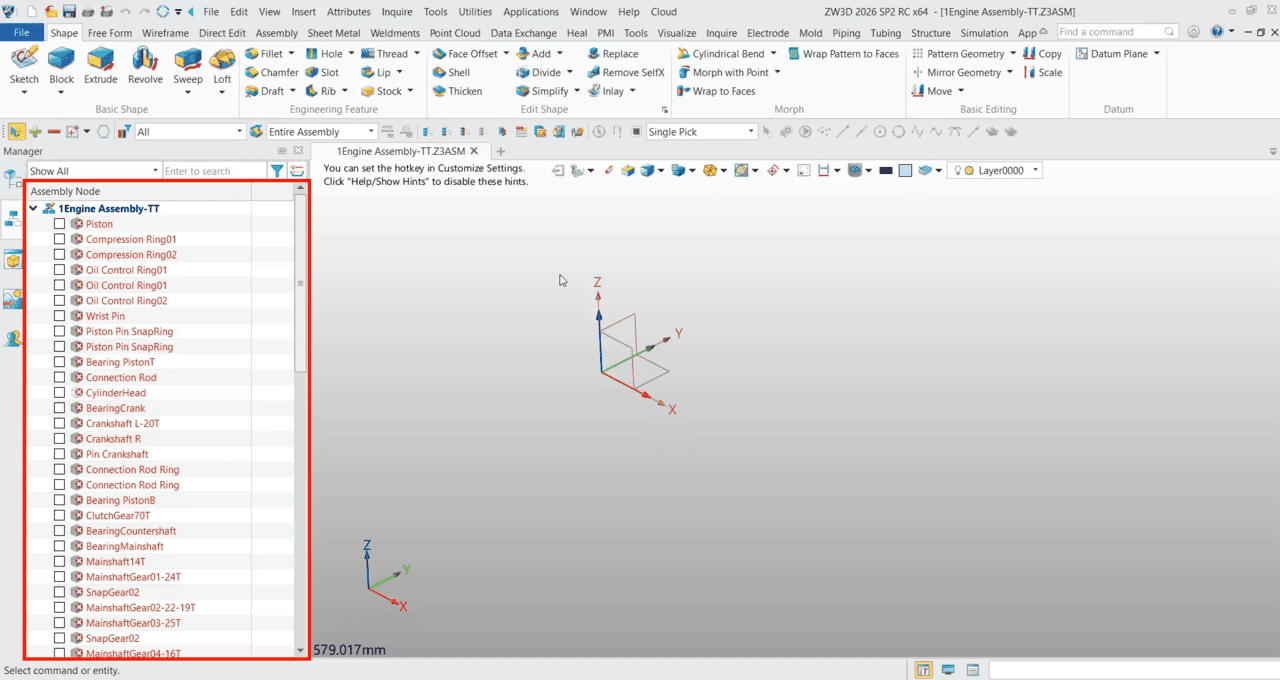Open the Single Pick dropdown
Viewport: 1280px width, 680px height.
(x=751, y=132)
